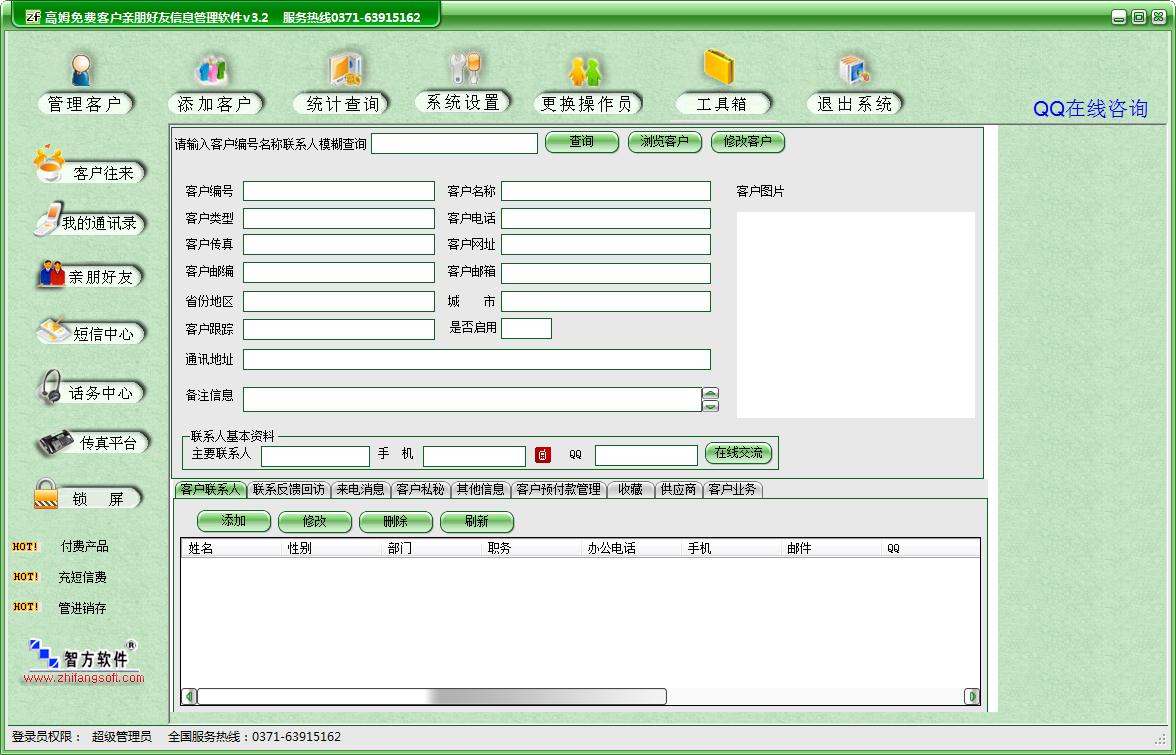Click the 添加客户 toolbar icon
Image resolution: width=1176 pixels, height=755 pixels.
(x=212, y=71)
